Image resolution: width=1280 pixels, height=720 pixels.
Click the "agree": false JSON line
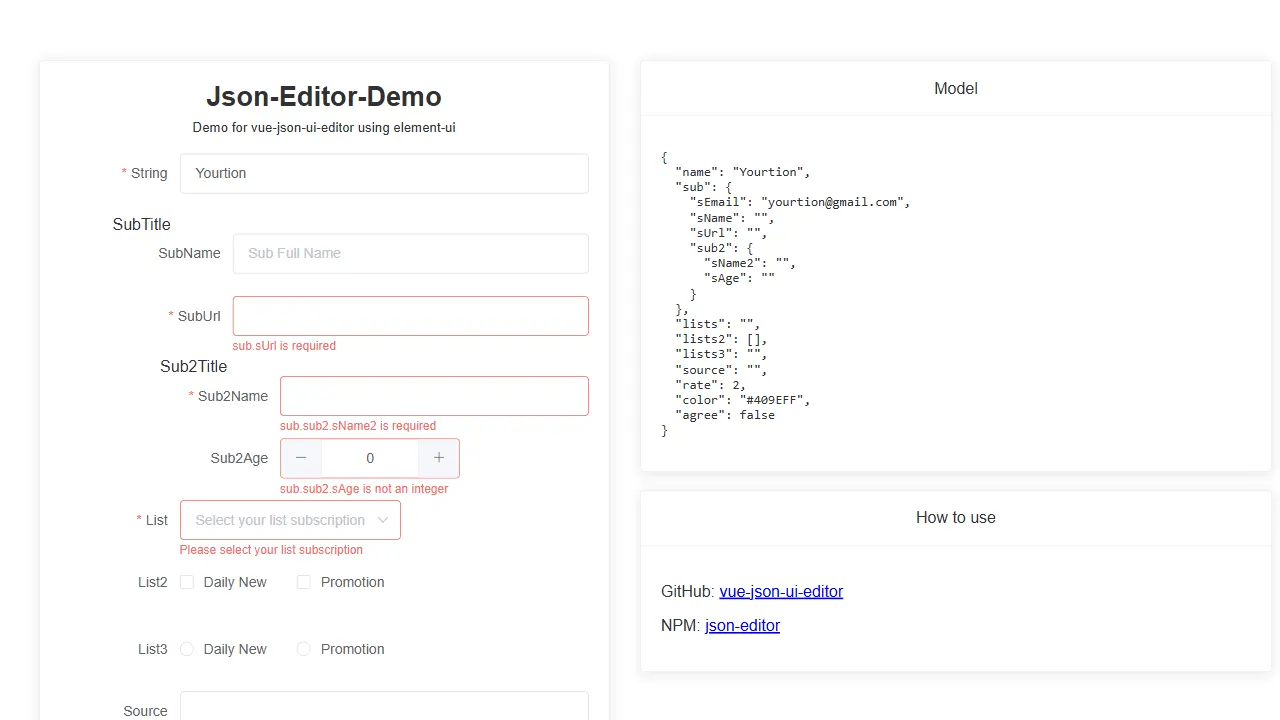(725, 415)
